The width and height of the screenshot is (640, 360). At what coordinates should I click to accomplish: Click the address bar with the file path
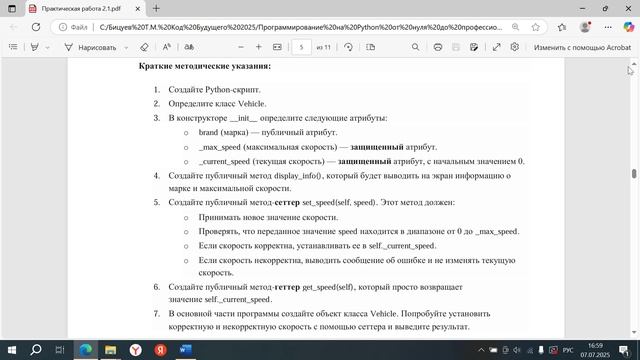301,27
